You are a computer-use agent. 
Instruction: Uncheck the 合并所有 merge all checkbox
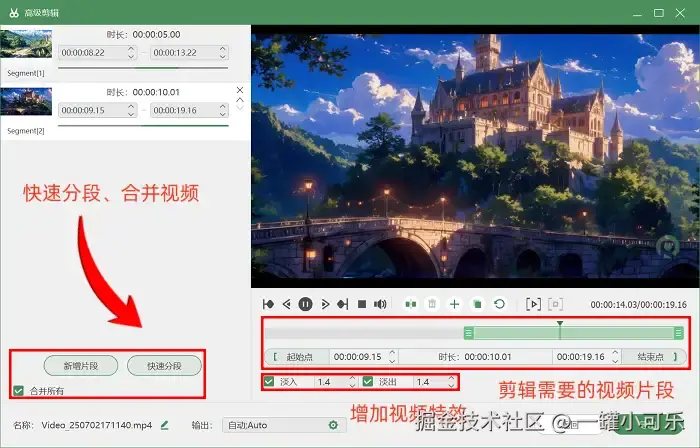pyautogui.click(x=18, y=391)
